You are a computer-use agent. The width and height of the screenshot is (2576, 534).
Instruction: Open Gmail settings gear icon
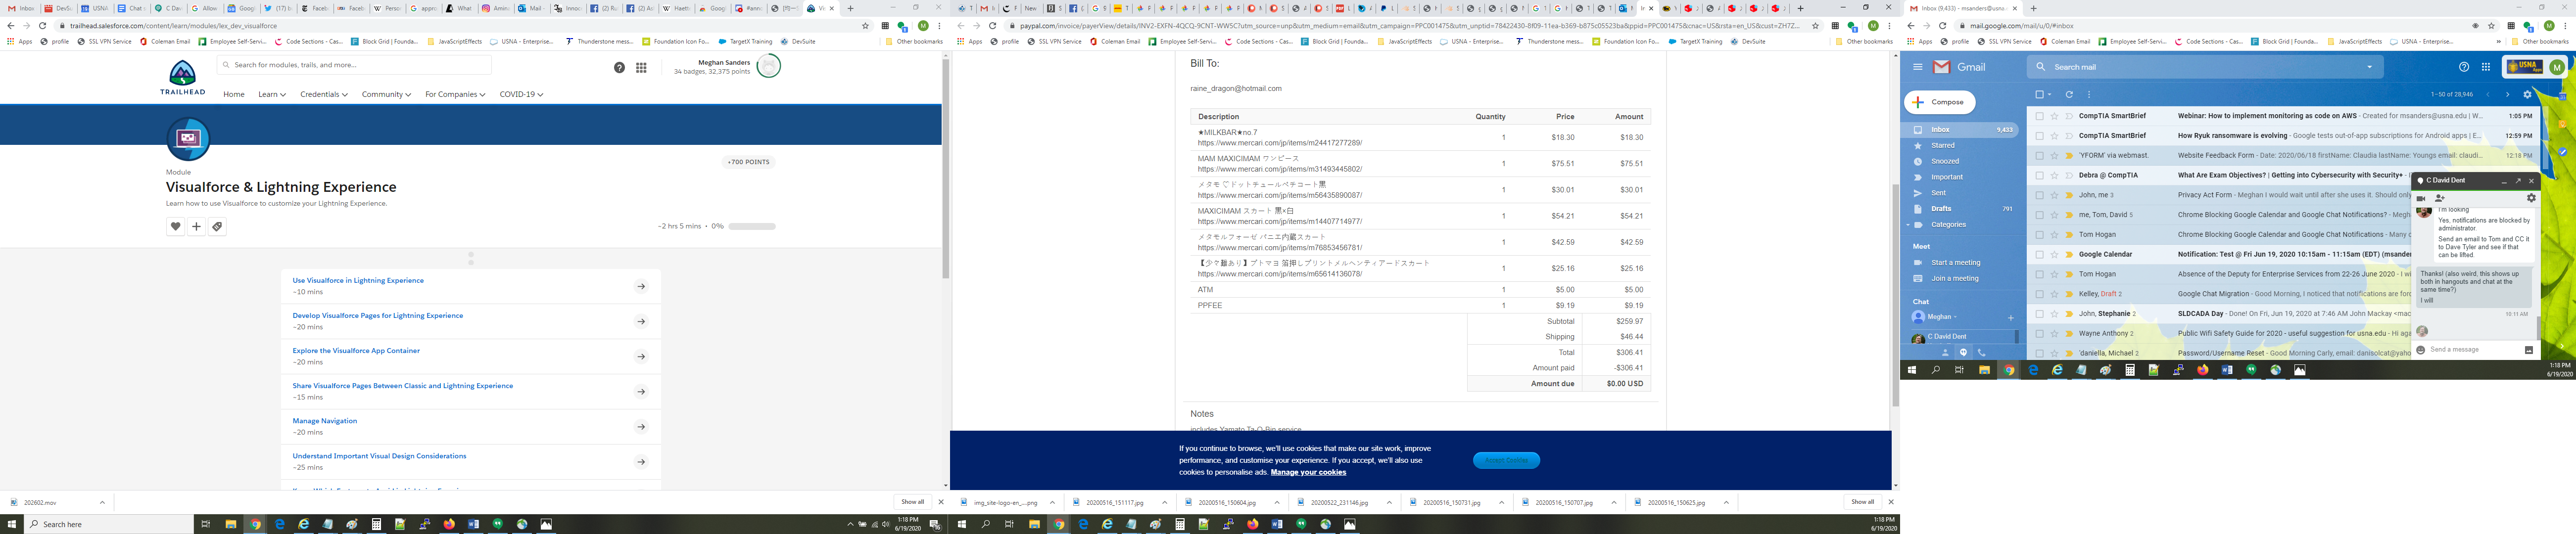(x=2527, y=95)
